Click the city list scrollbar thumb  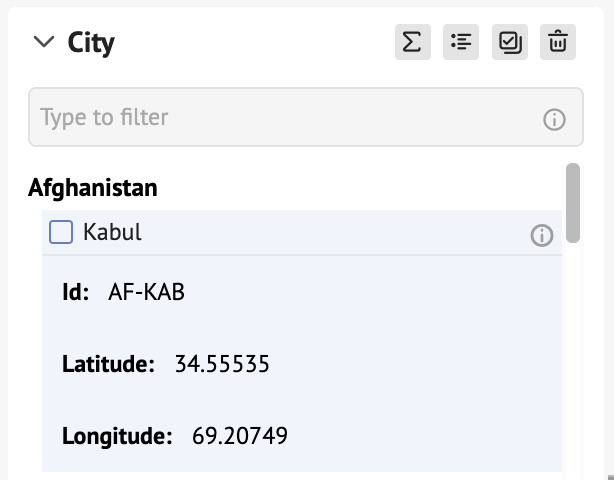[x=573, y=203]
